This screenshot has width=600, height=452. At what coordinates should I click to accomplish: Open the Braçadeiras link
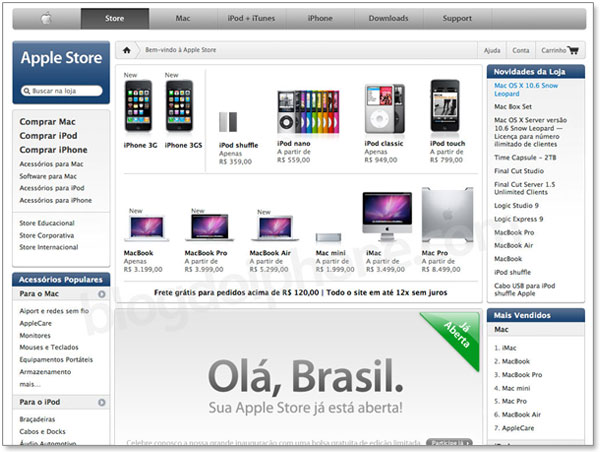[38, 419]
